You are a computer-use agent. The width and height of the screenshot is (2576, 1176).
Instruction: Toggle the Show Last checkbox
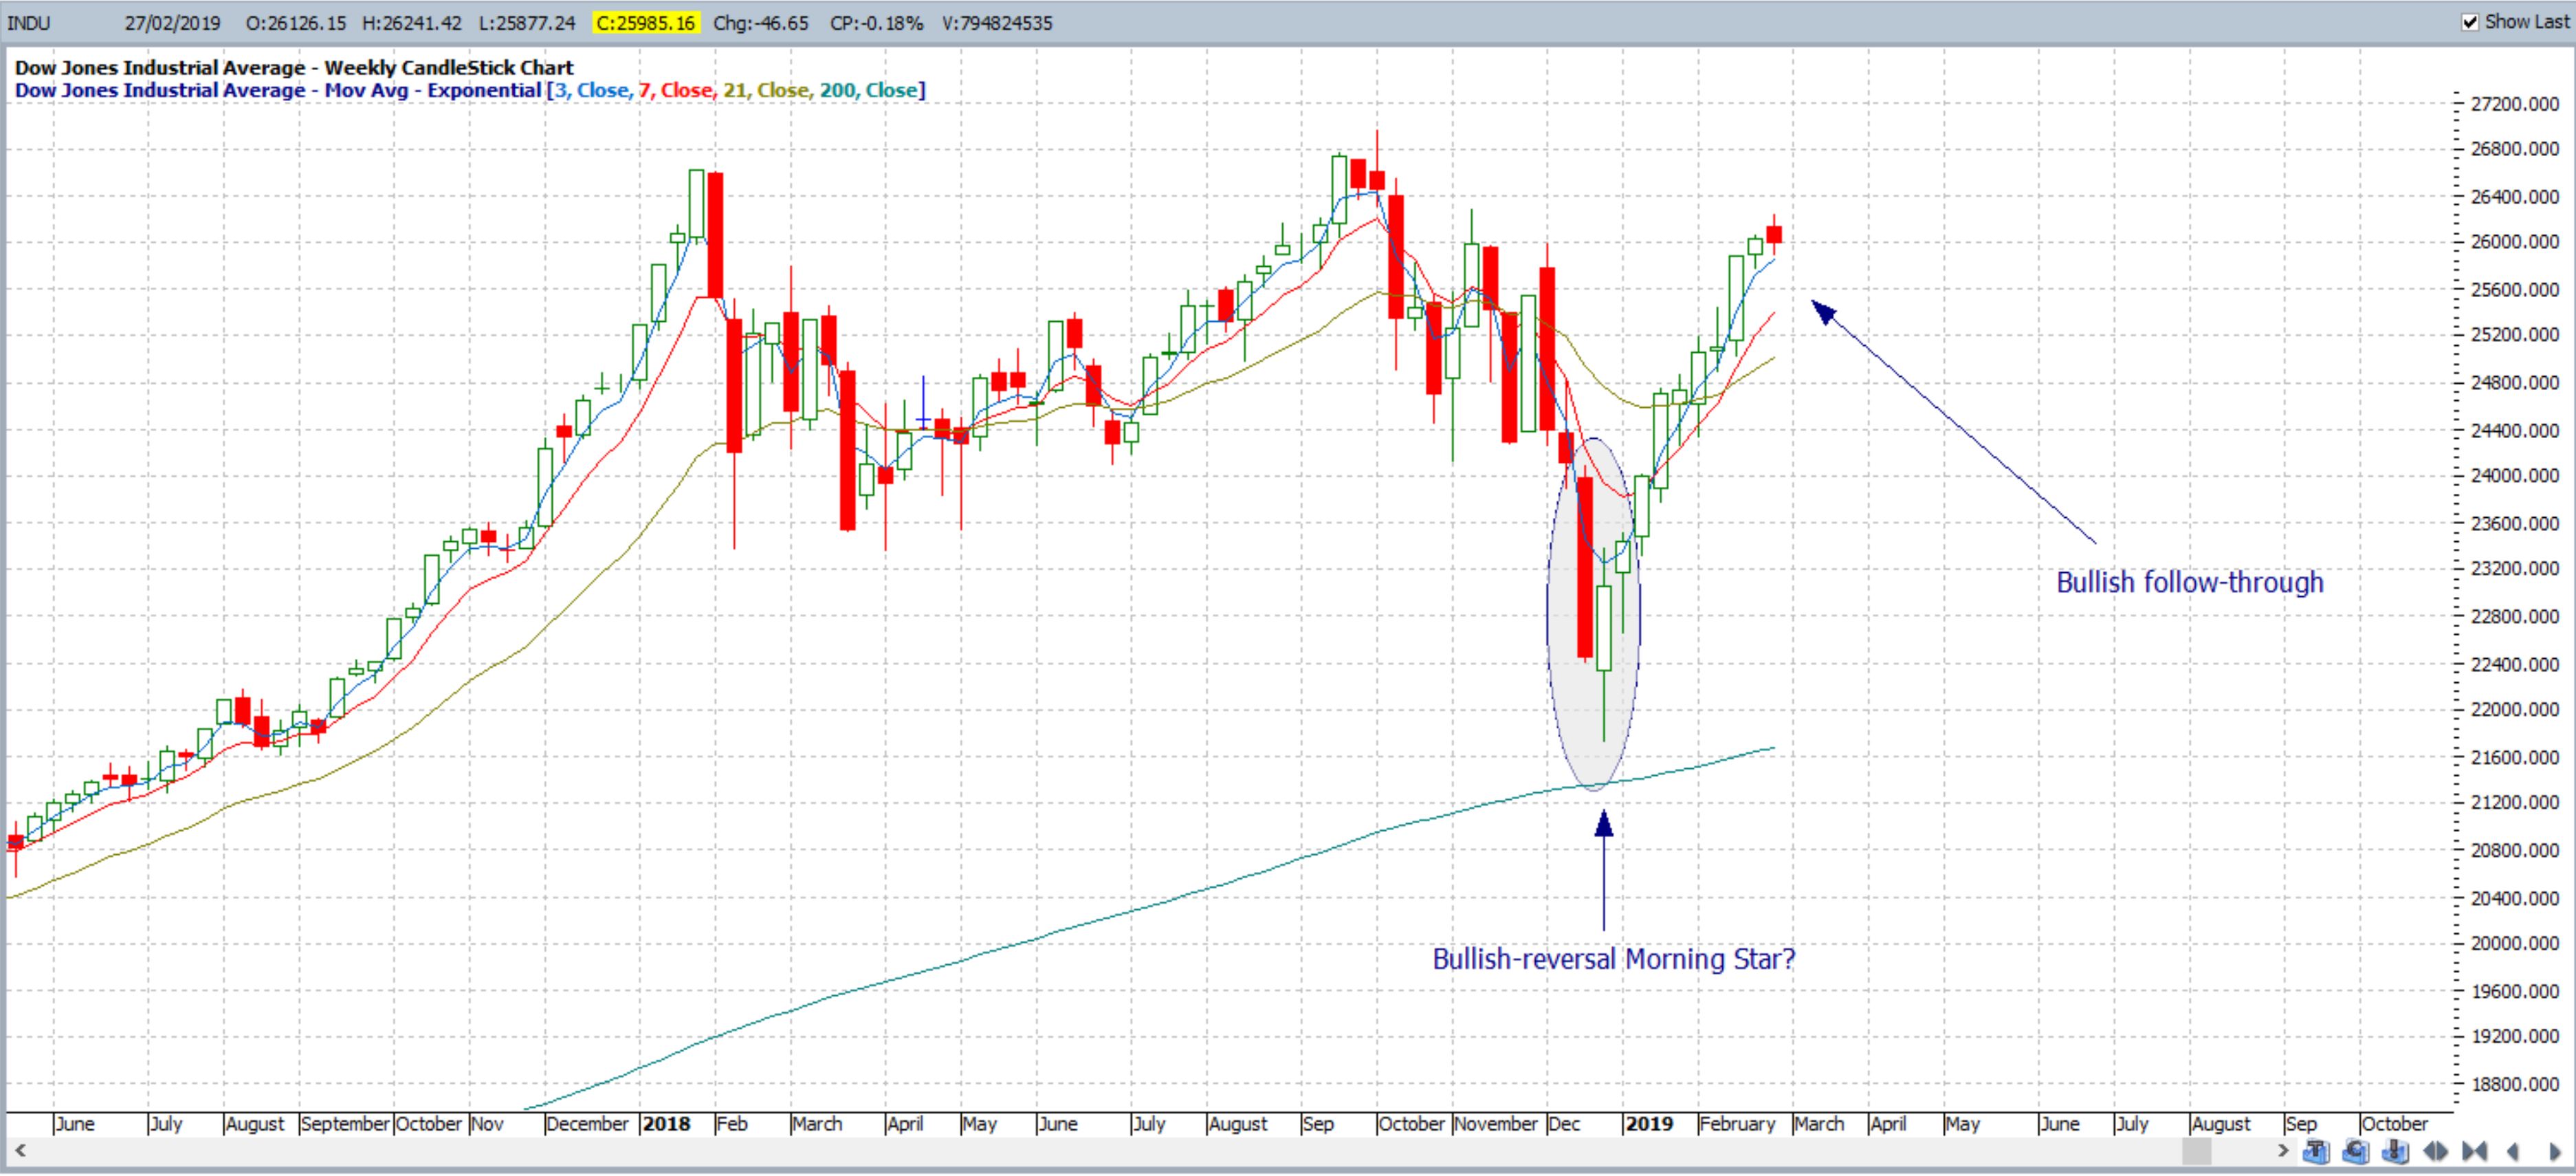[x=2470, y=22]
